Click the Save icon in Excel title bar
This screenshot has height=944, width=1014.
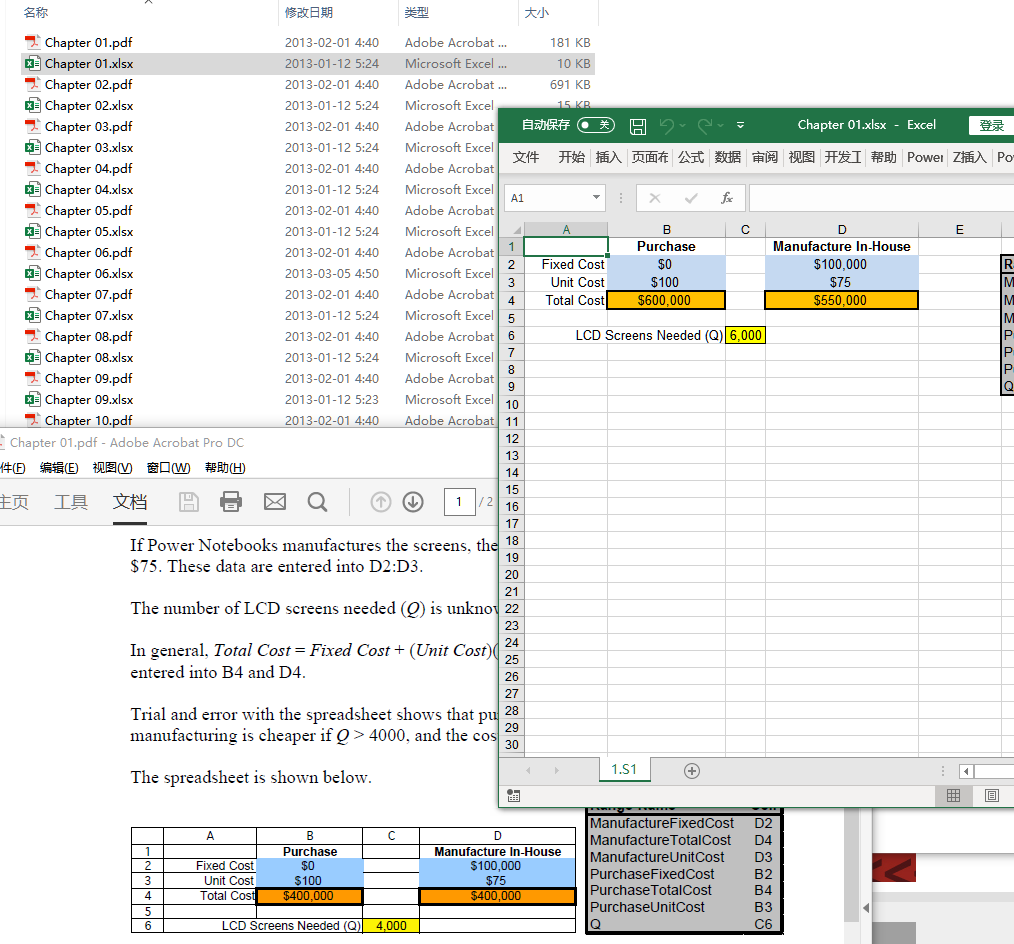638,126
